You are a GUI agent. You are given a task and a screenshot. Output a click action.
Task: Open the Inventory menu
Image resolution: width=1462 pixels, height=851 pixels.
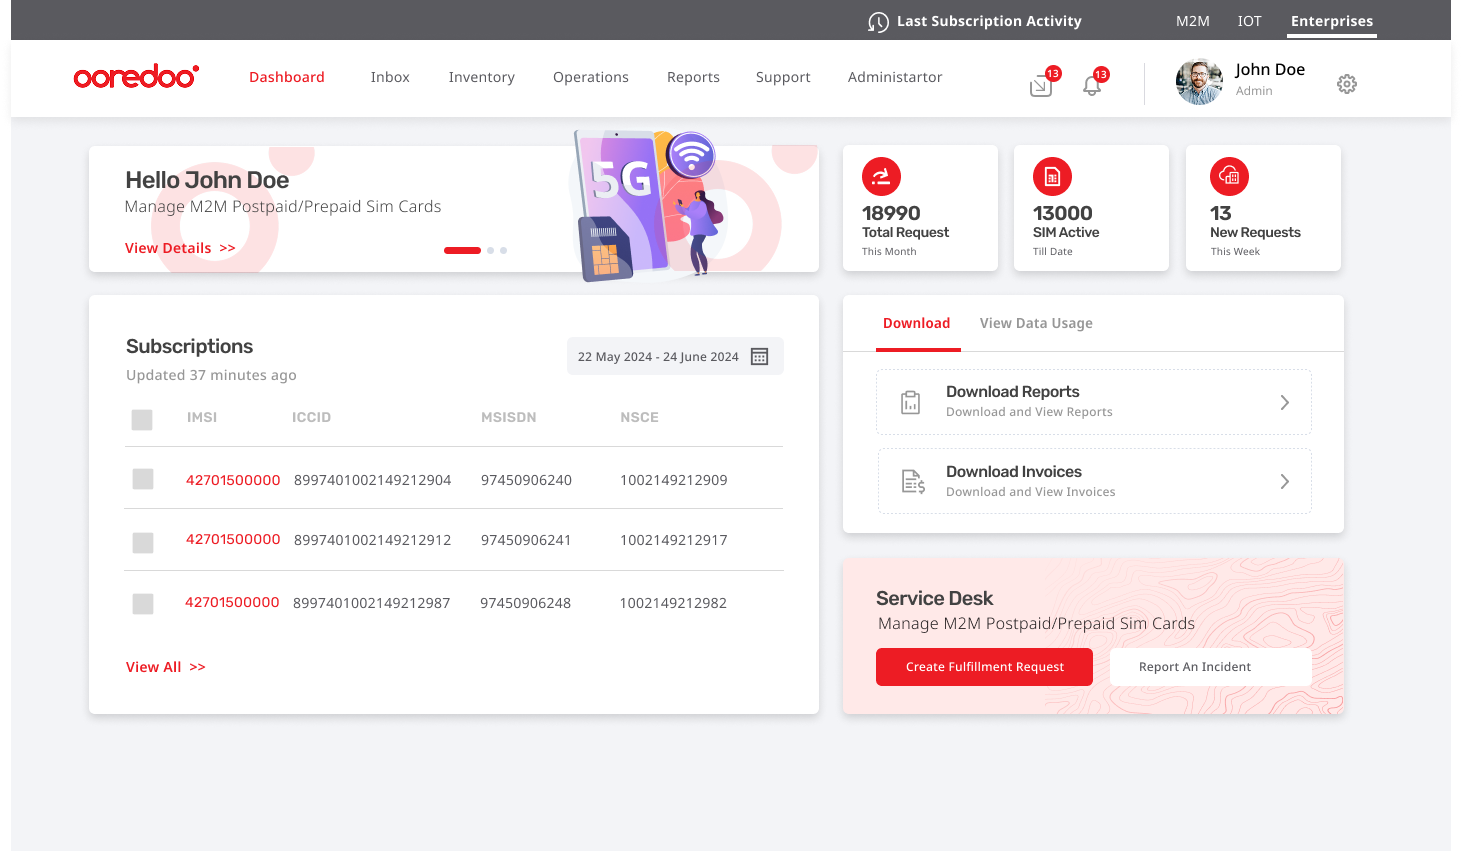click(x=482, y=77)
